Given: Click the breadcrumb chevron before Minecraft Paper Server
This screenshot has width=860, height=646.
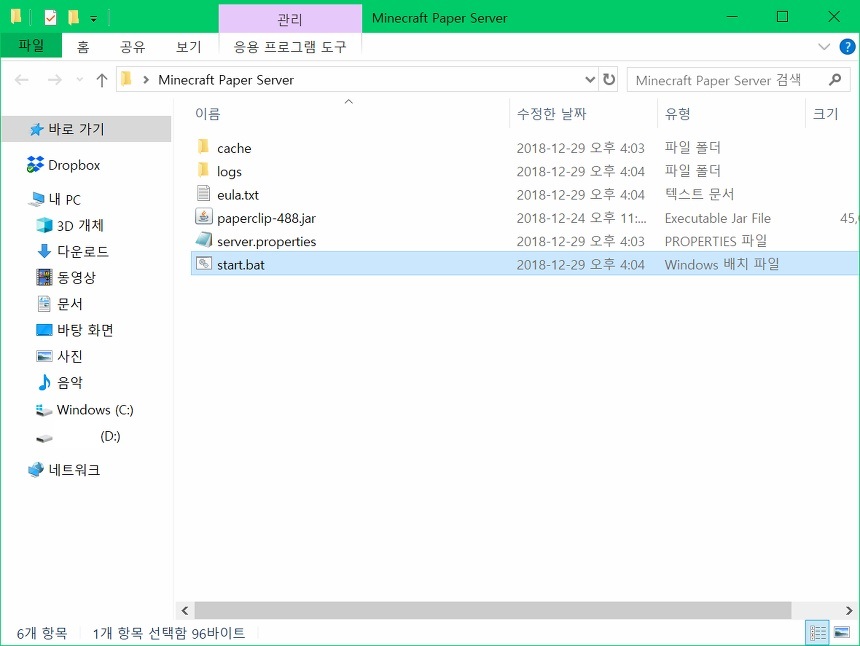Looking at the screenshot, I should tap(146, 80).
